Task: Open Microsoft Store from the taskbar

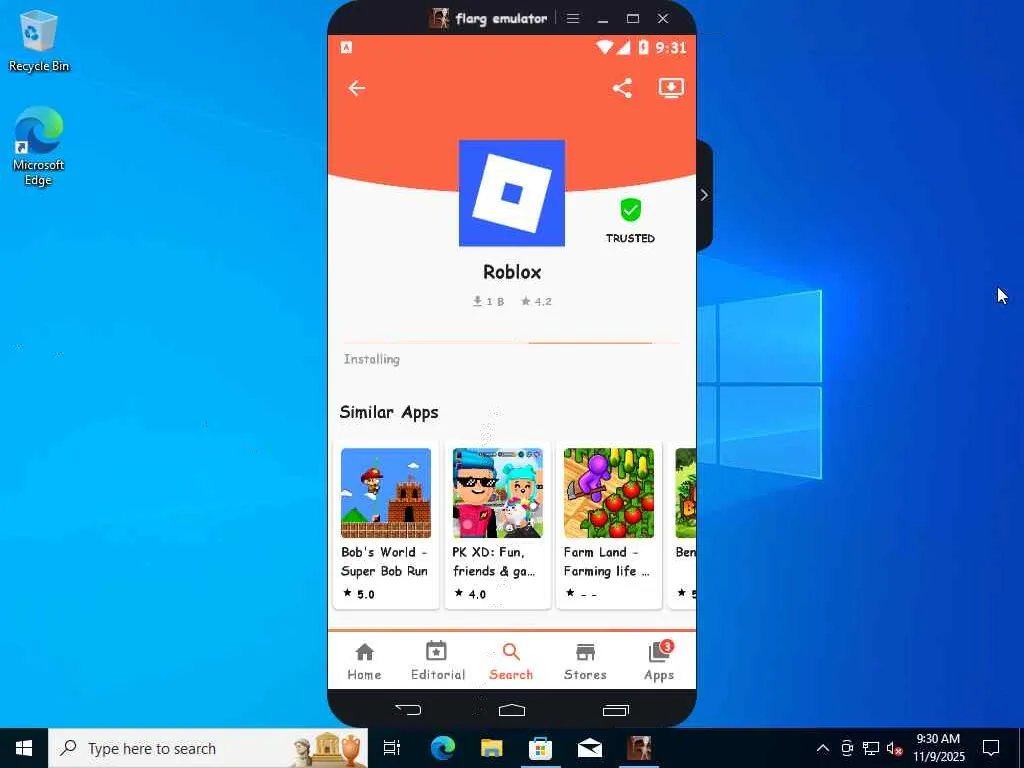Action: [x=540, y=748]
